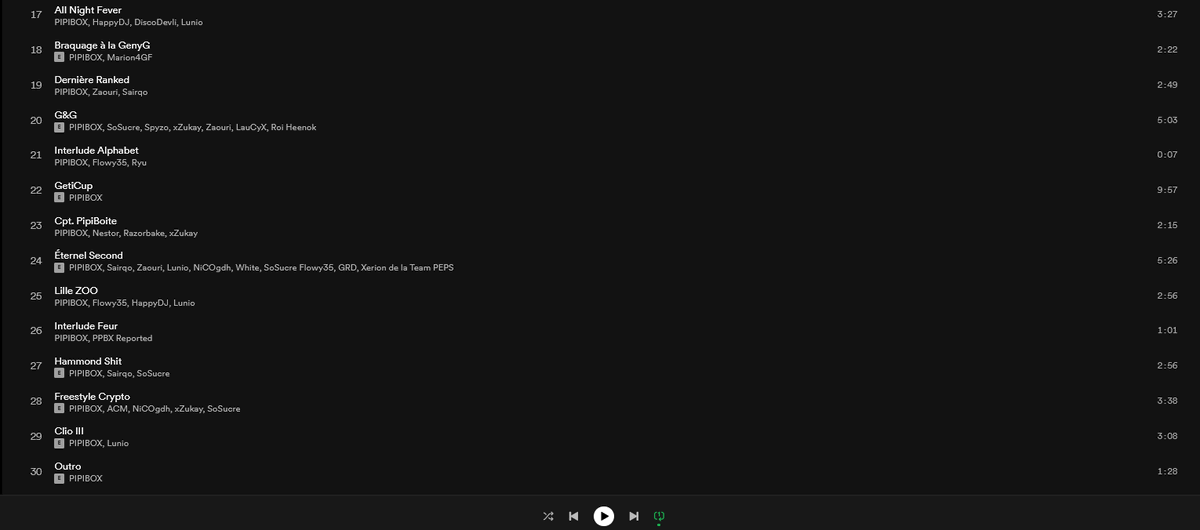
Task: Click the explicit badge on the G&G row
Action: pyautogui.click(x=59, y=127)
